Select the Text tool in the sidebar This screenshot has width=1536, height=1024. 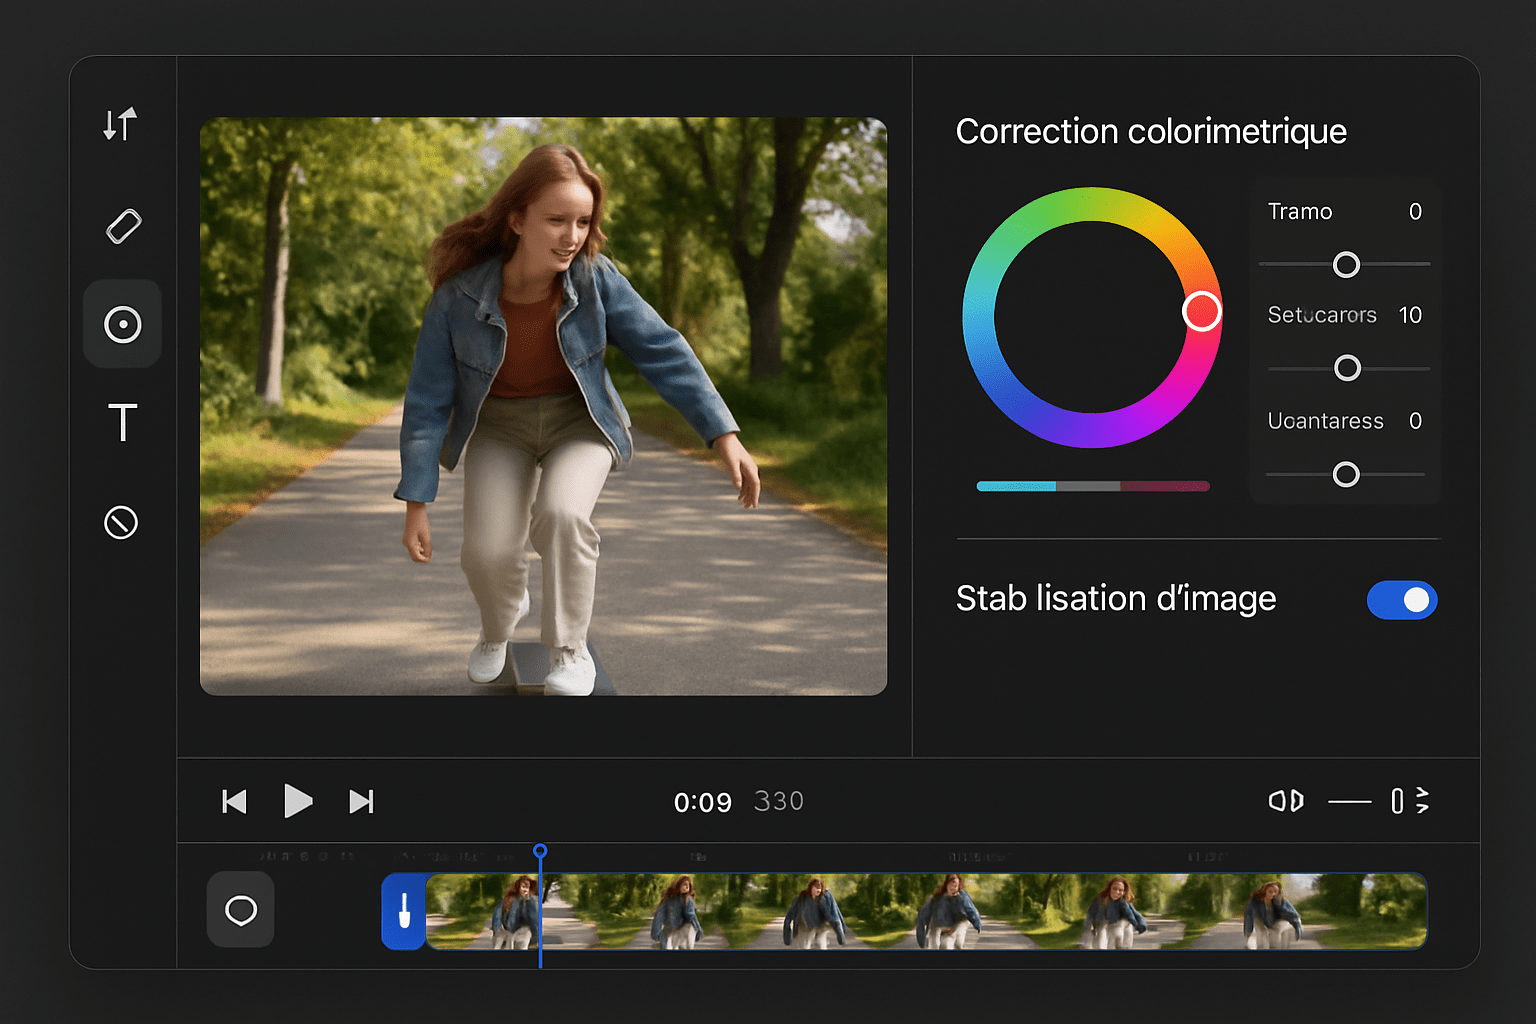121,422
